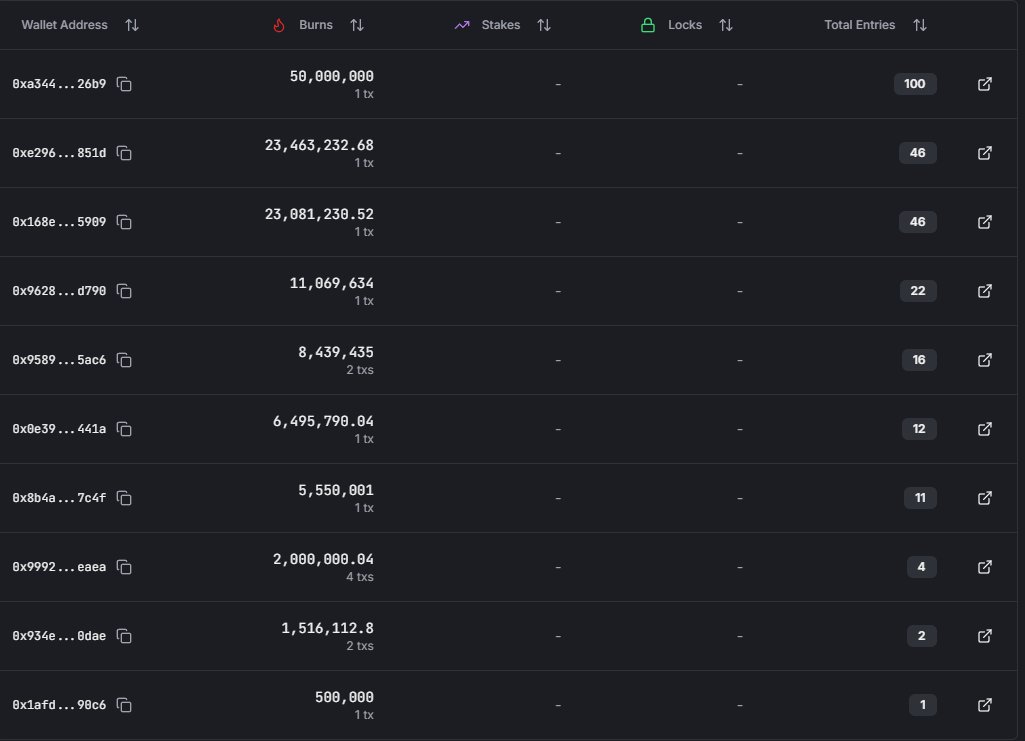Open external link for 0x1afd...90c6 row

[984, 705]
